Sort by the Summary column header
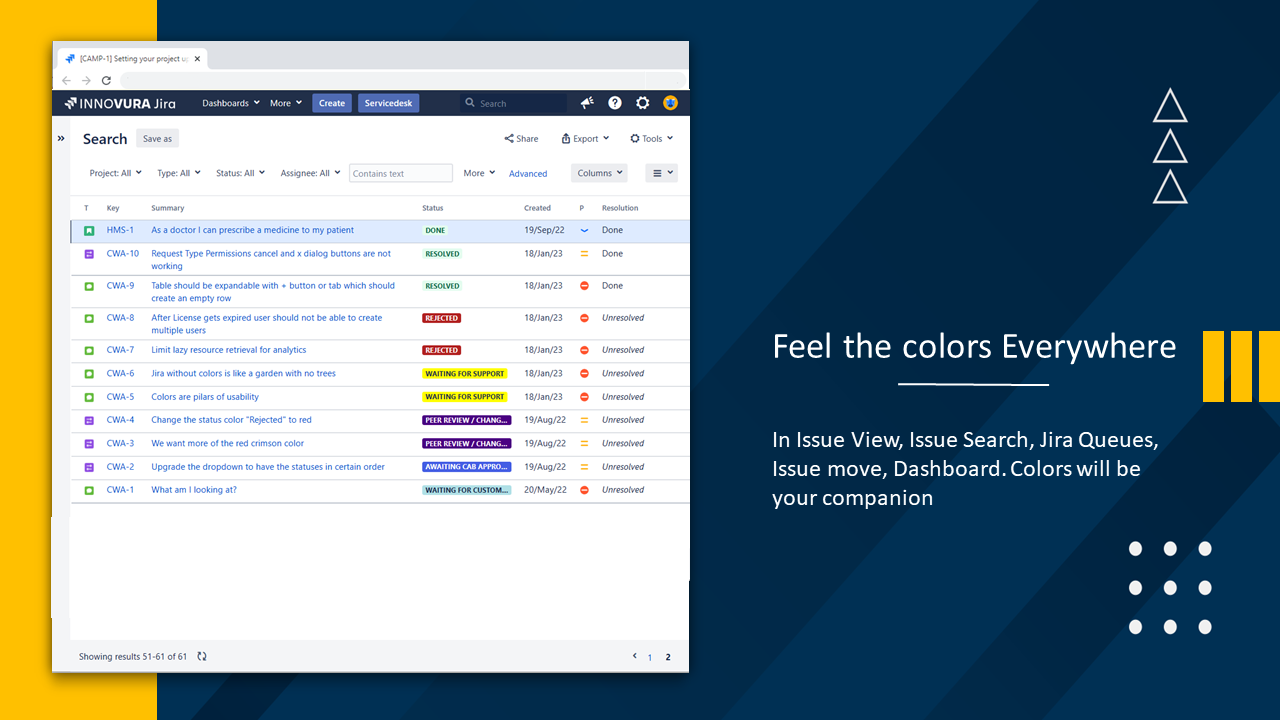Screen dimensions: 1280x720 point(167,208)
